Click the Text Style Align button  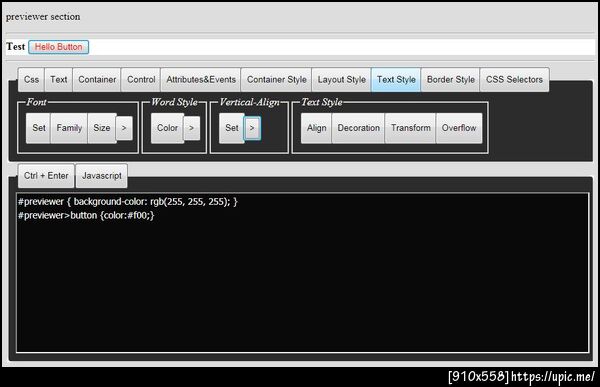pyautogui.click(x=316, y=128)
